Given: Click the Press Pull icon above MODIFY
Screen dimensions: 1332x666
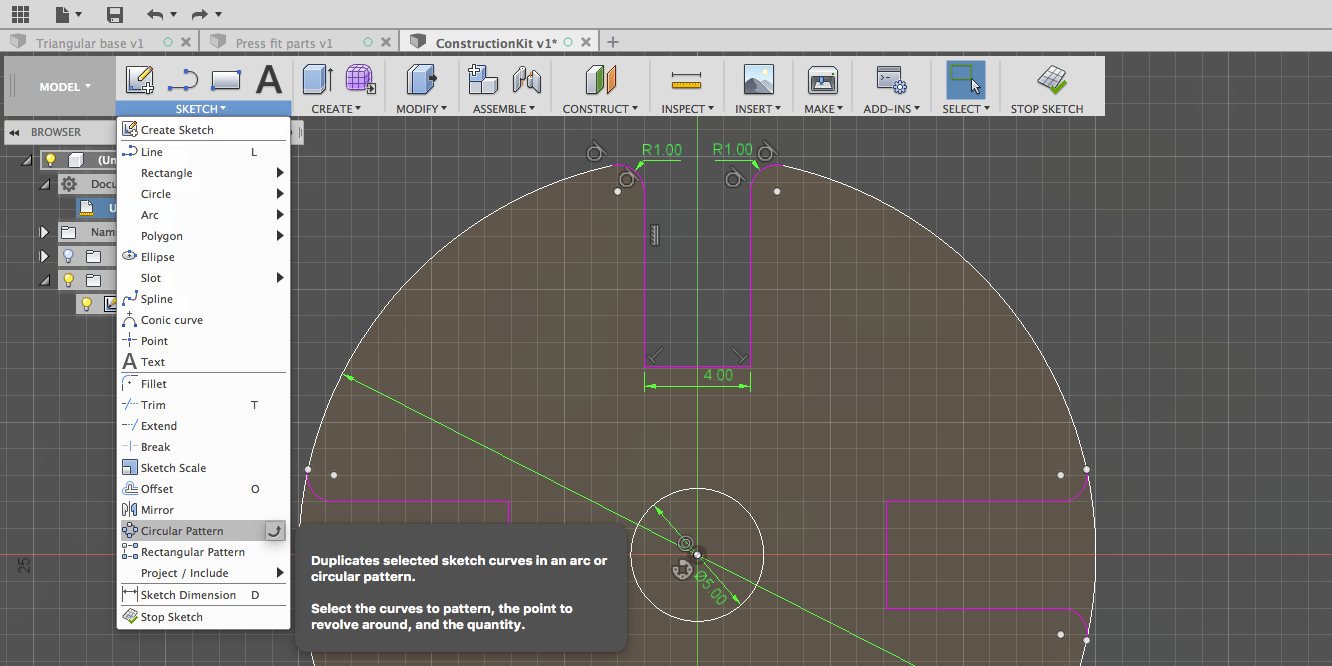Looking at the screenshot, I should pyautogui.click(x=422, y=80).
